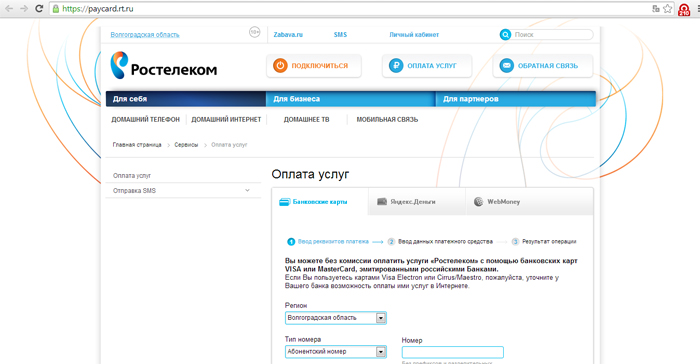The width and height of the screenshot is (700, 364).
Task: Open Личный кабинет link
Action: (x=414, y=34)
